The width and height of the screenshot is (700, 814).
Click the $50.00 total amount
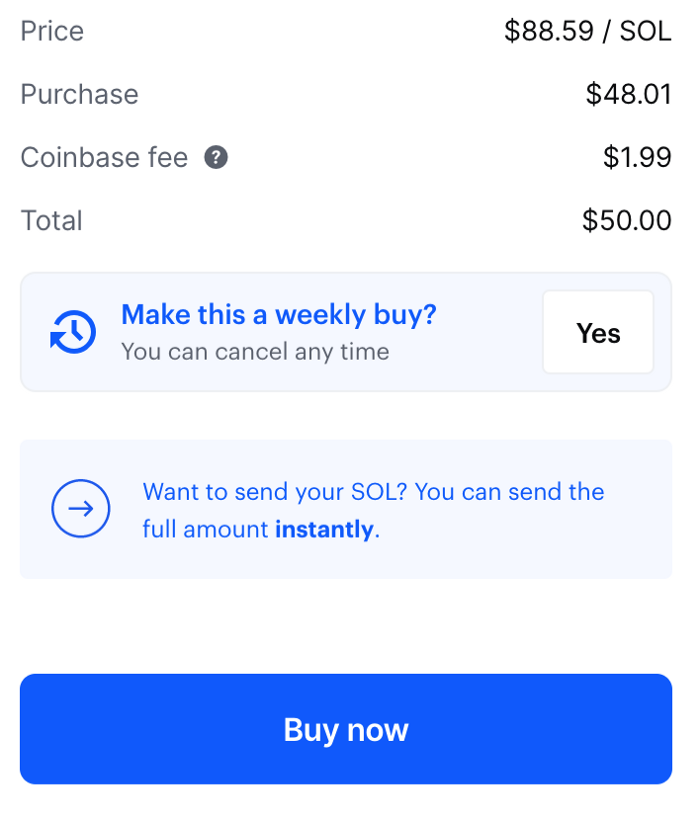click(x=627, y=221)
